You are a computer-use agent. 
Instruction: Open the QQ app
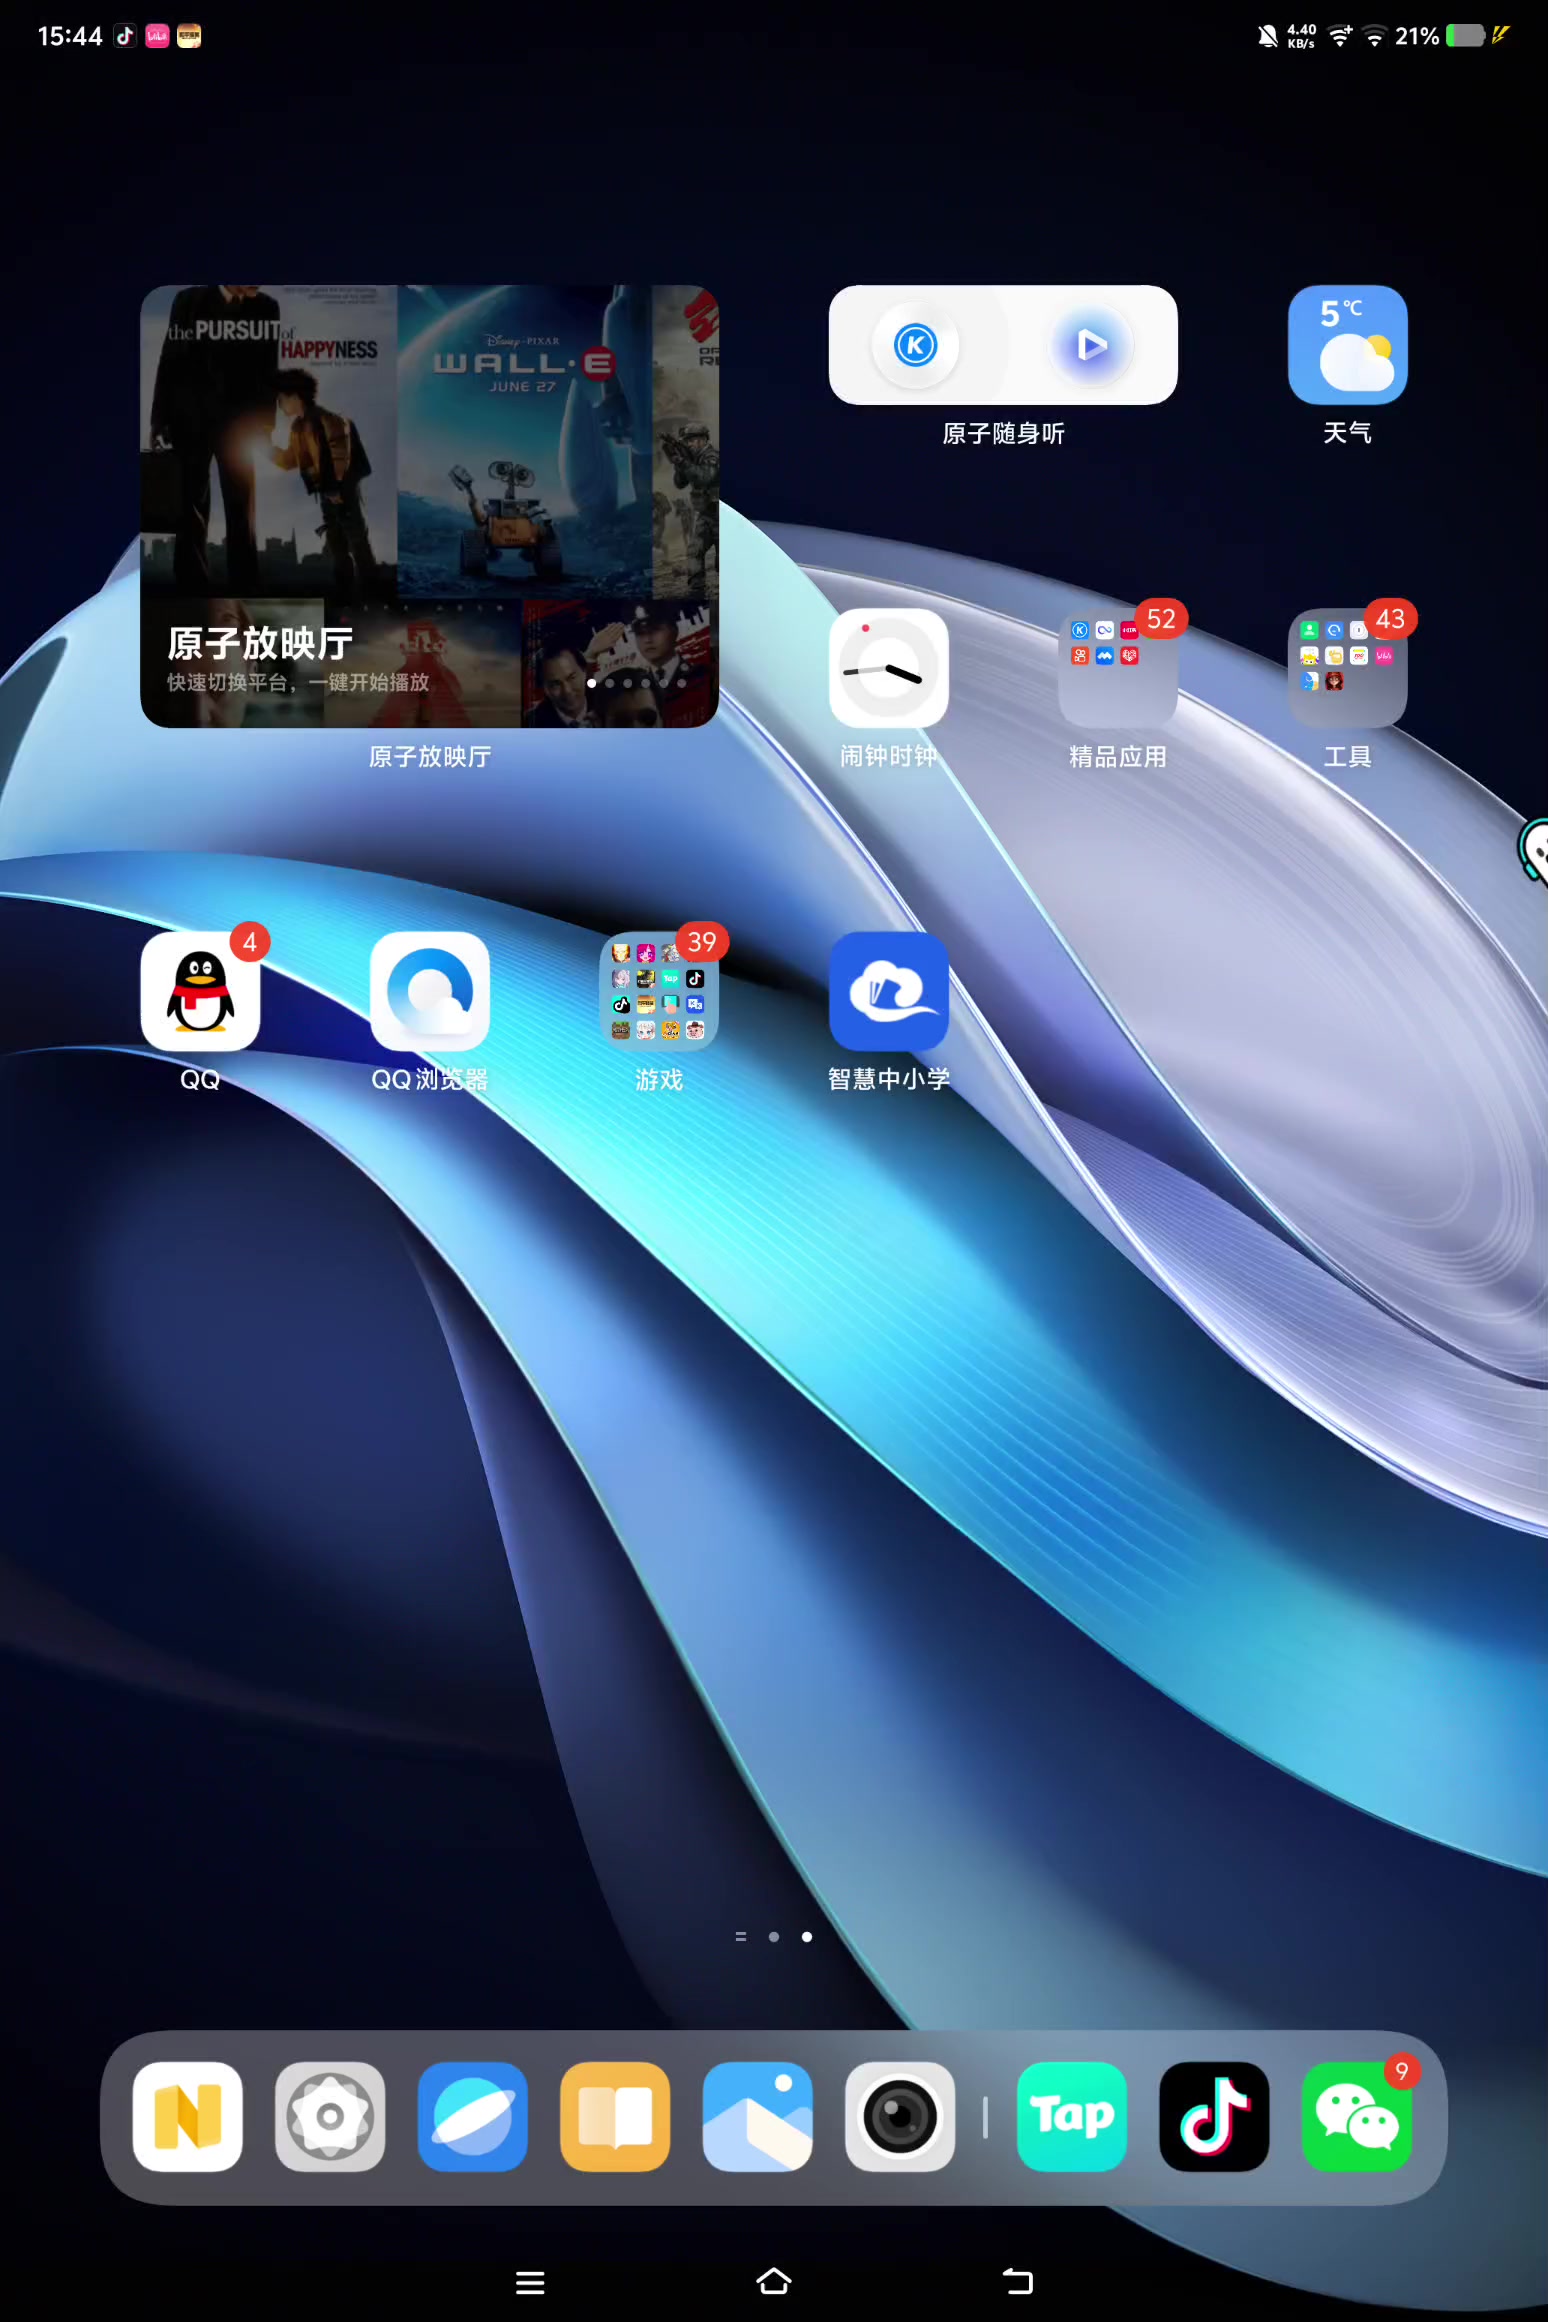[200, 992]
